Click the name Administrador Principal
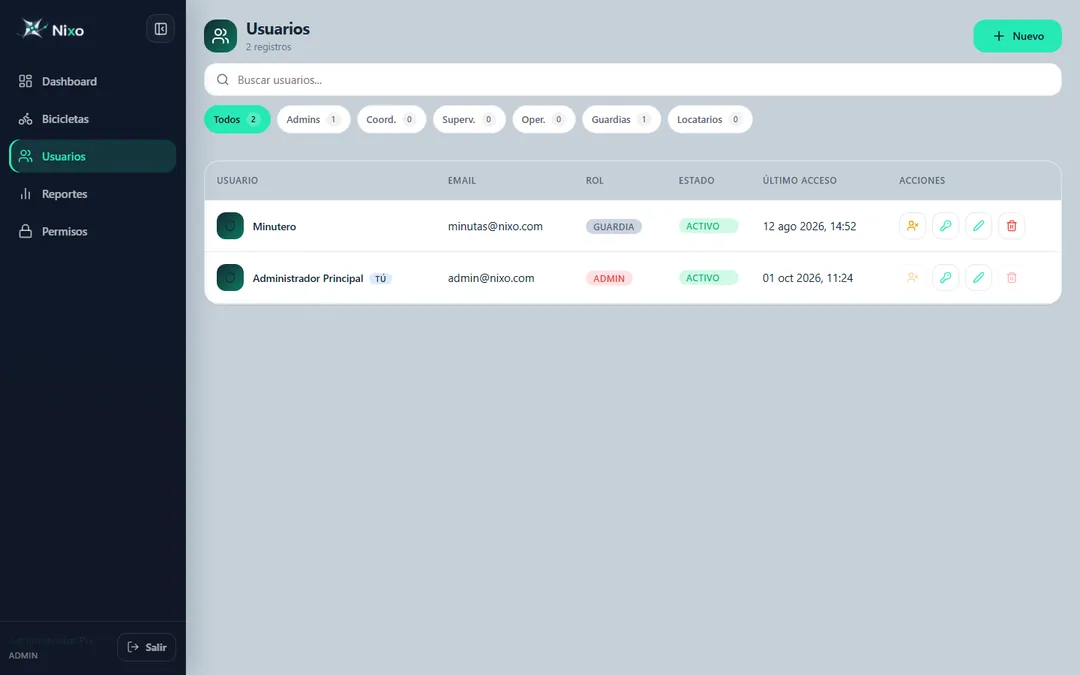Screen dimensions: 1080x675 tap(308, 278)
